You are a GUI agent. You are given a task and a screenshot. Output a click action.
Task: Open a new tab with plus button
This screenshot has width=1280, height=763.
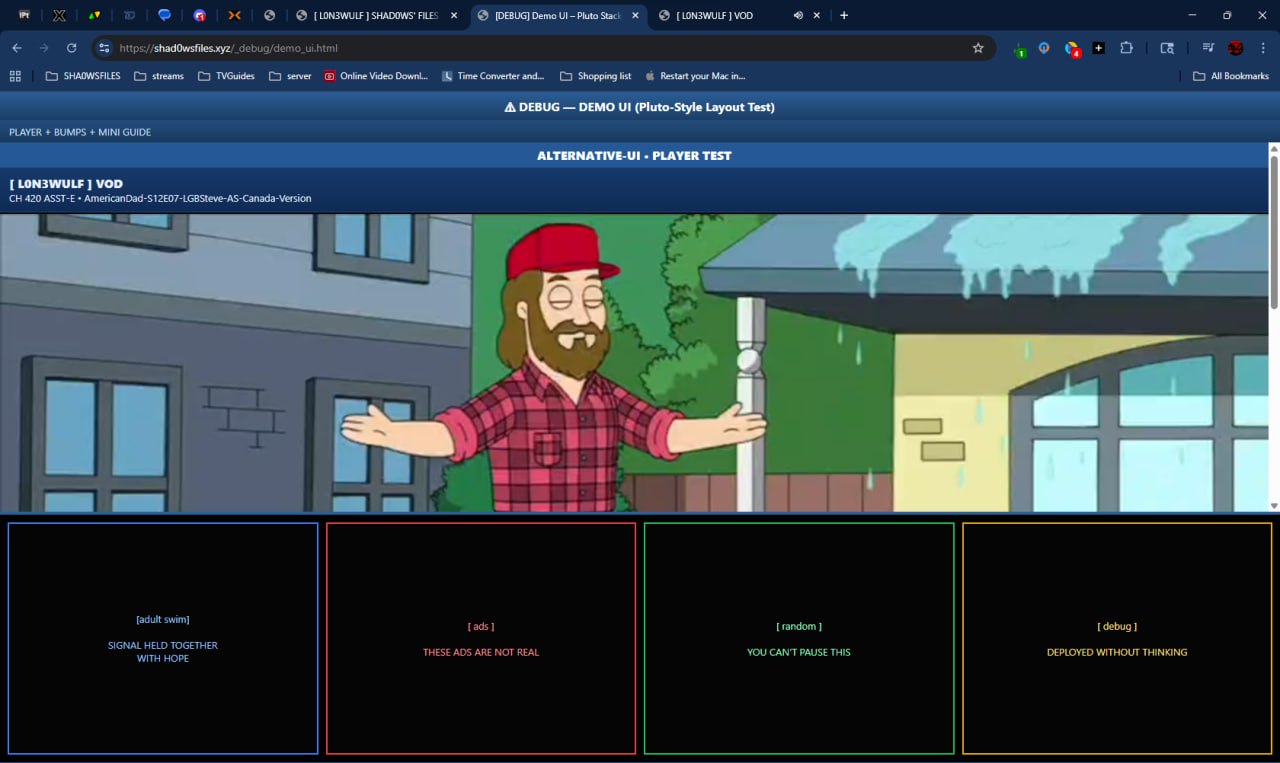click(844, 16)
